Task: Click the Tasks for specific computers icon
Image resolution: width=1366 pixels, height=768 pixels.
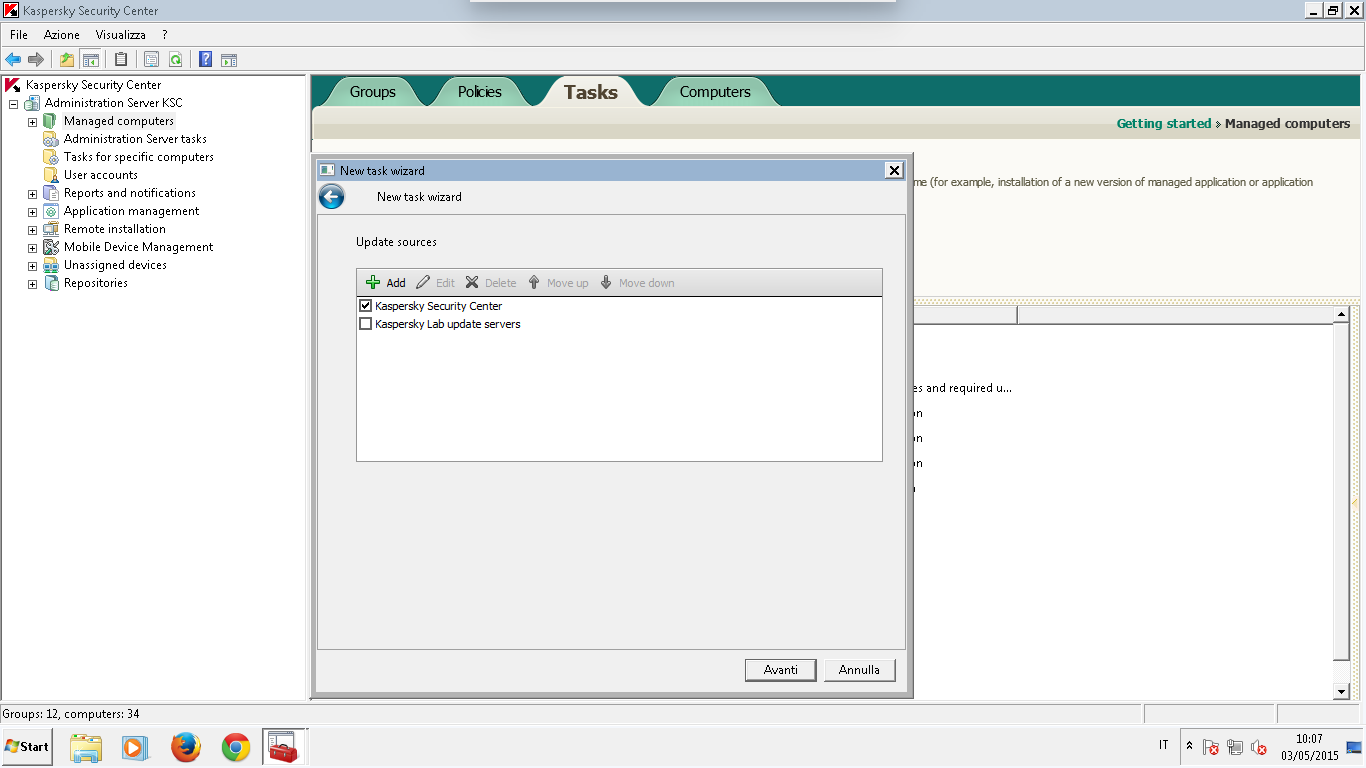Action: pos(51,157)
